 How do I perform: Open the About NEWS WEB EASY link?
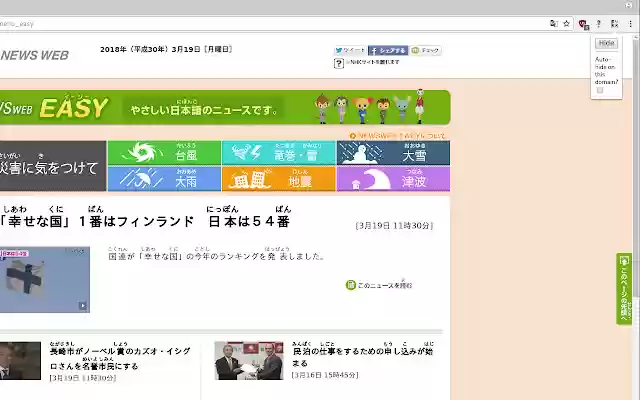(x=397, y=136)
